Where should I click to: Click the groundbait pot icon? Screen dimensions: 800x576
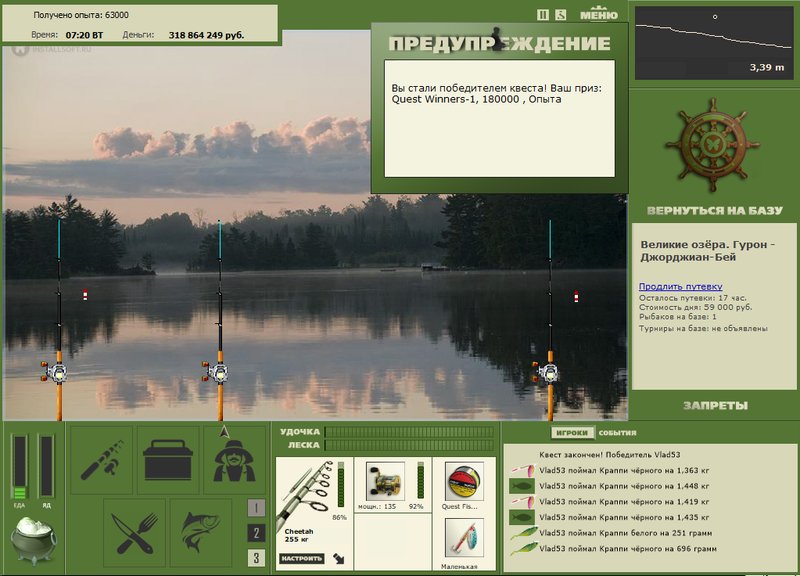tap(34, 540)
